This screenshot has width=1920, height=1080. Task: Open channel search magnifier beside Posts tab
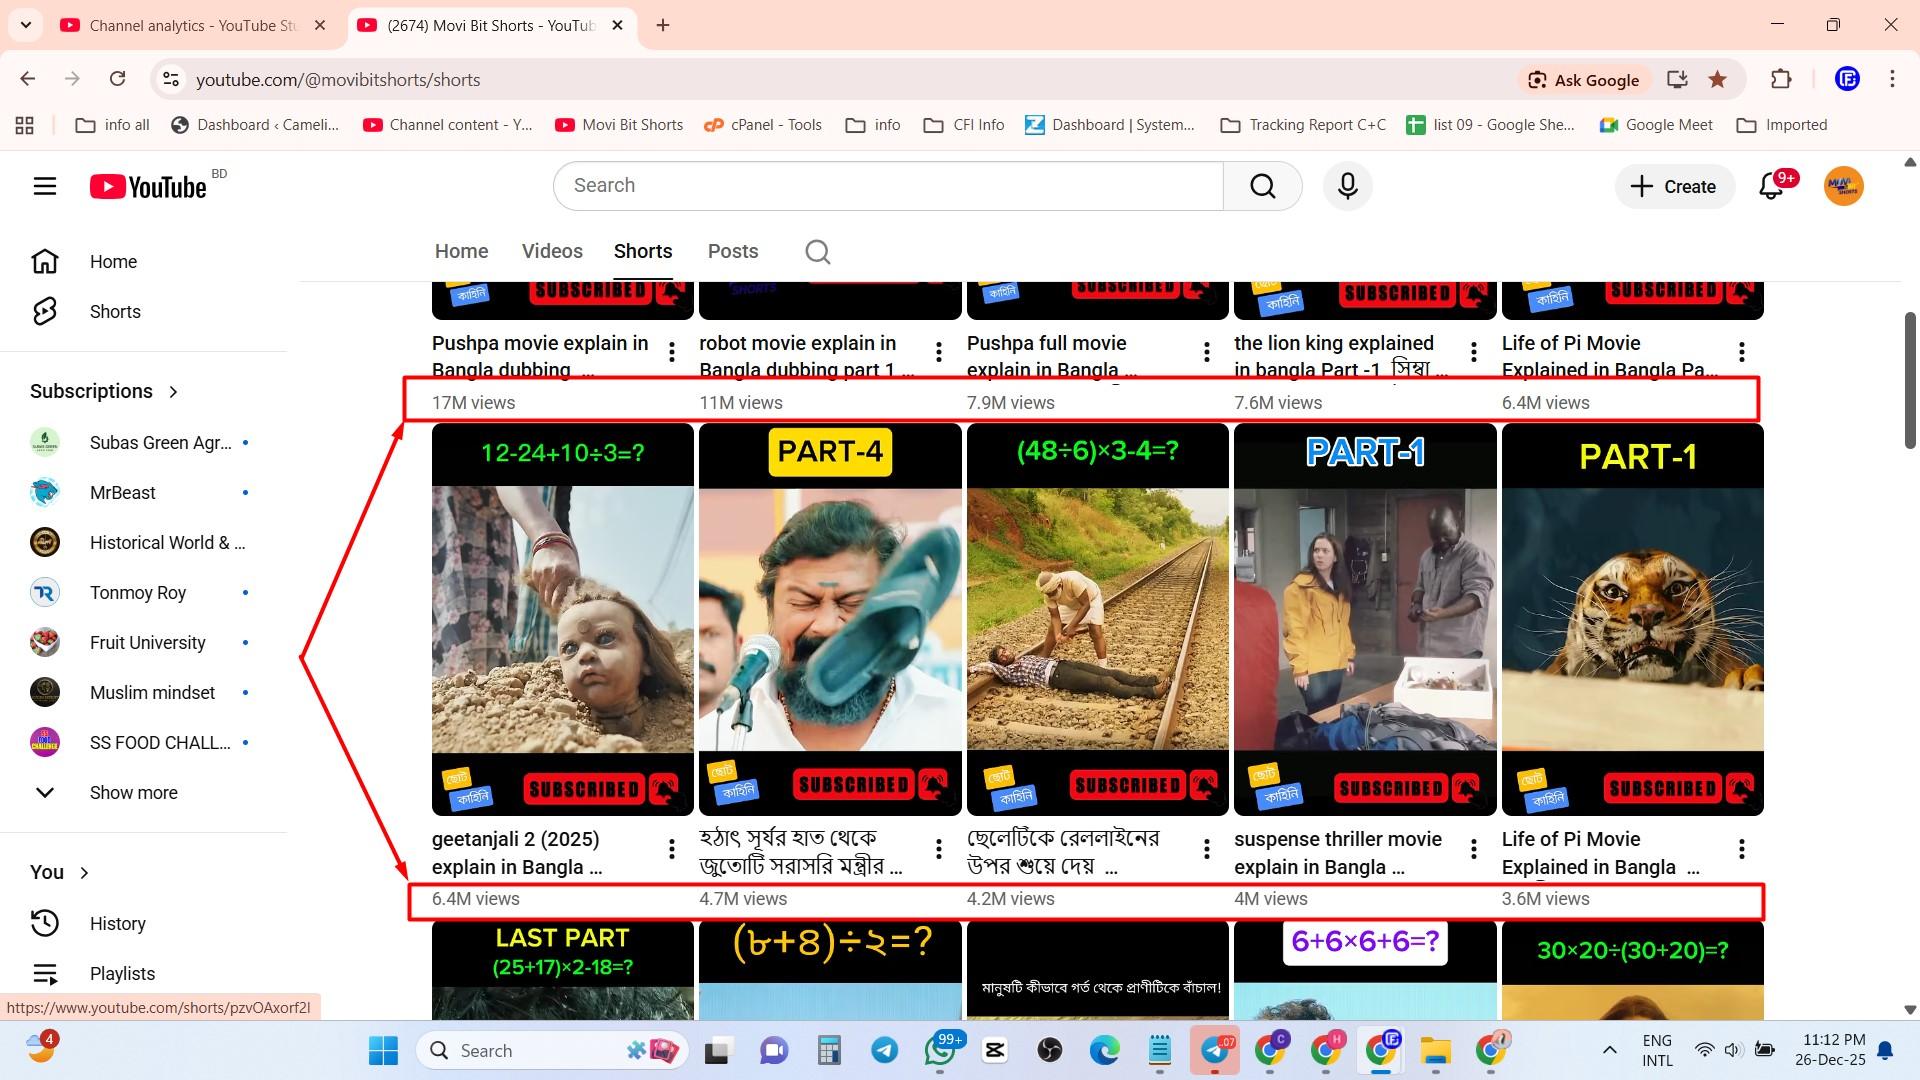pyautogui.click(x=817, y=252)
